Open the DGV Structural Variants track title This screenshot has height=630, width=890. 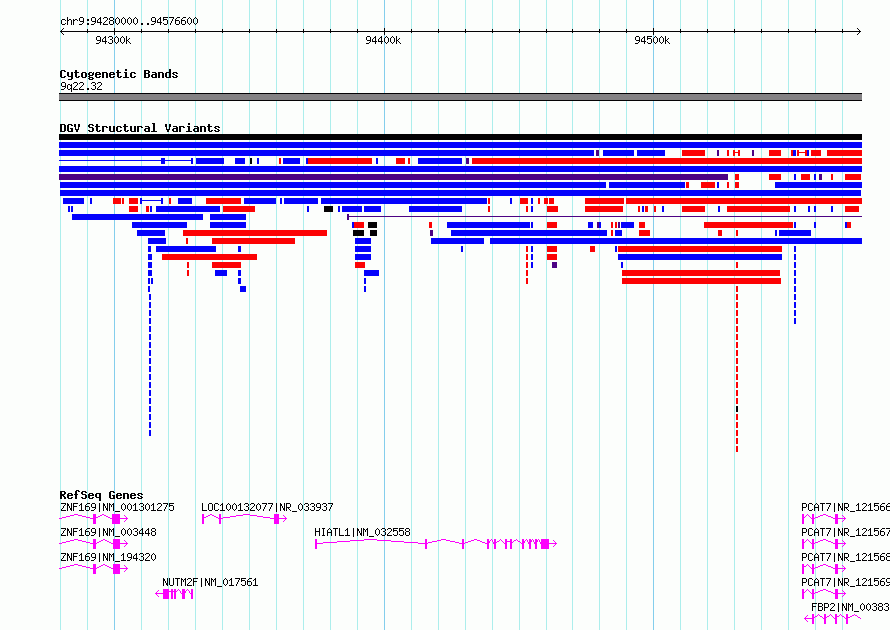140,128
